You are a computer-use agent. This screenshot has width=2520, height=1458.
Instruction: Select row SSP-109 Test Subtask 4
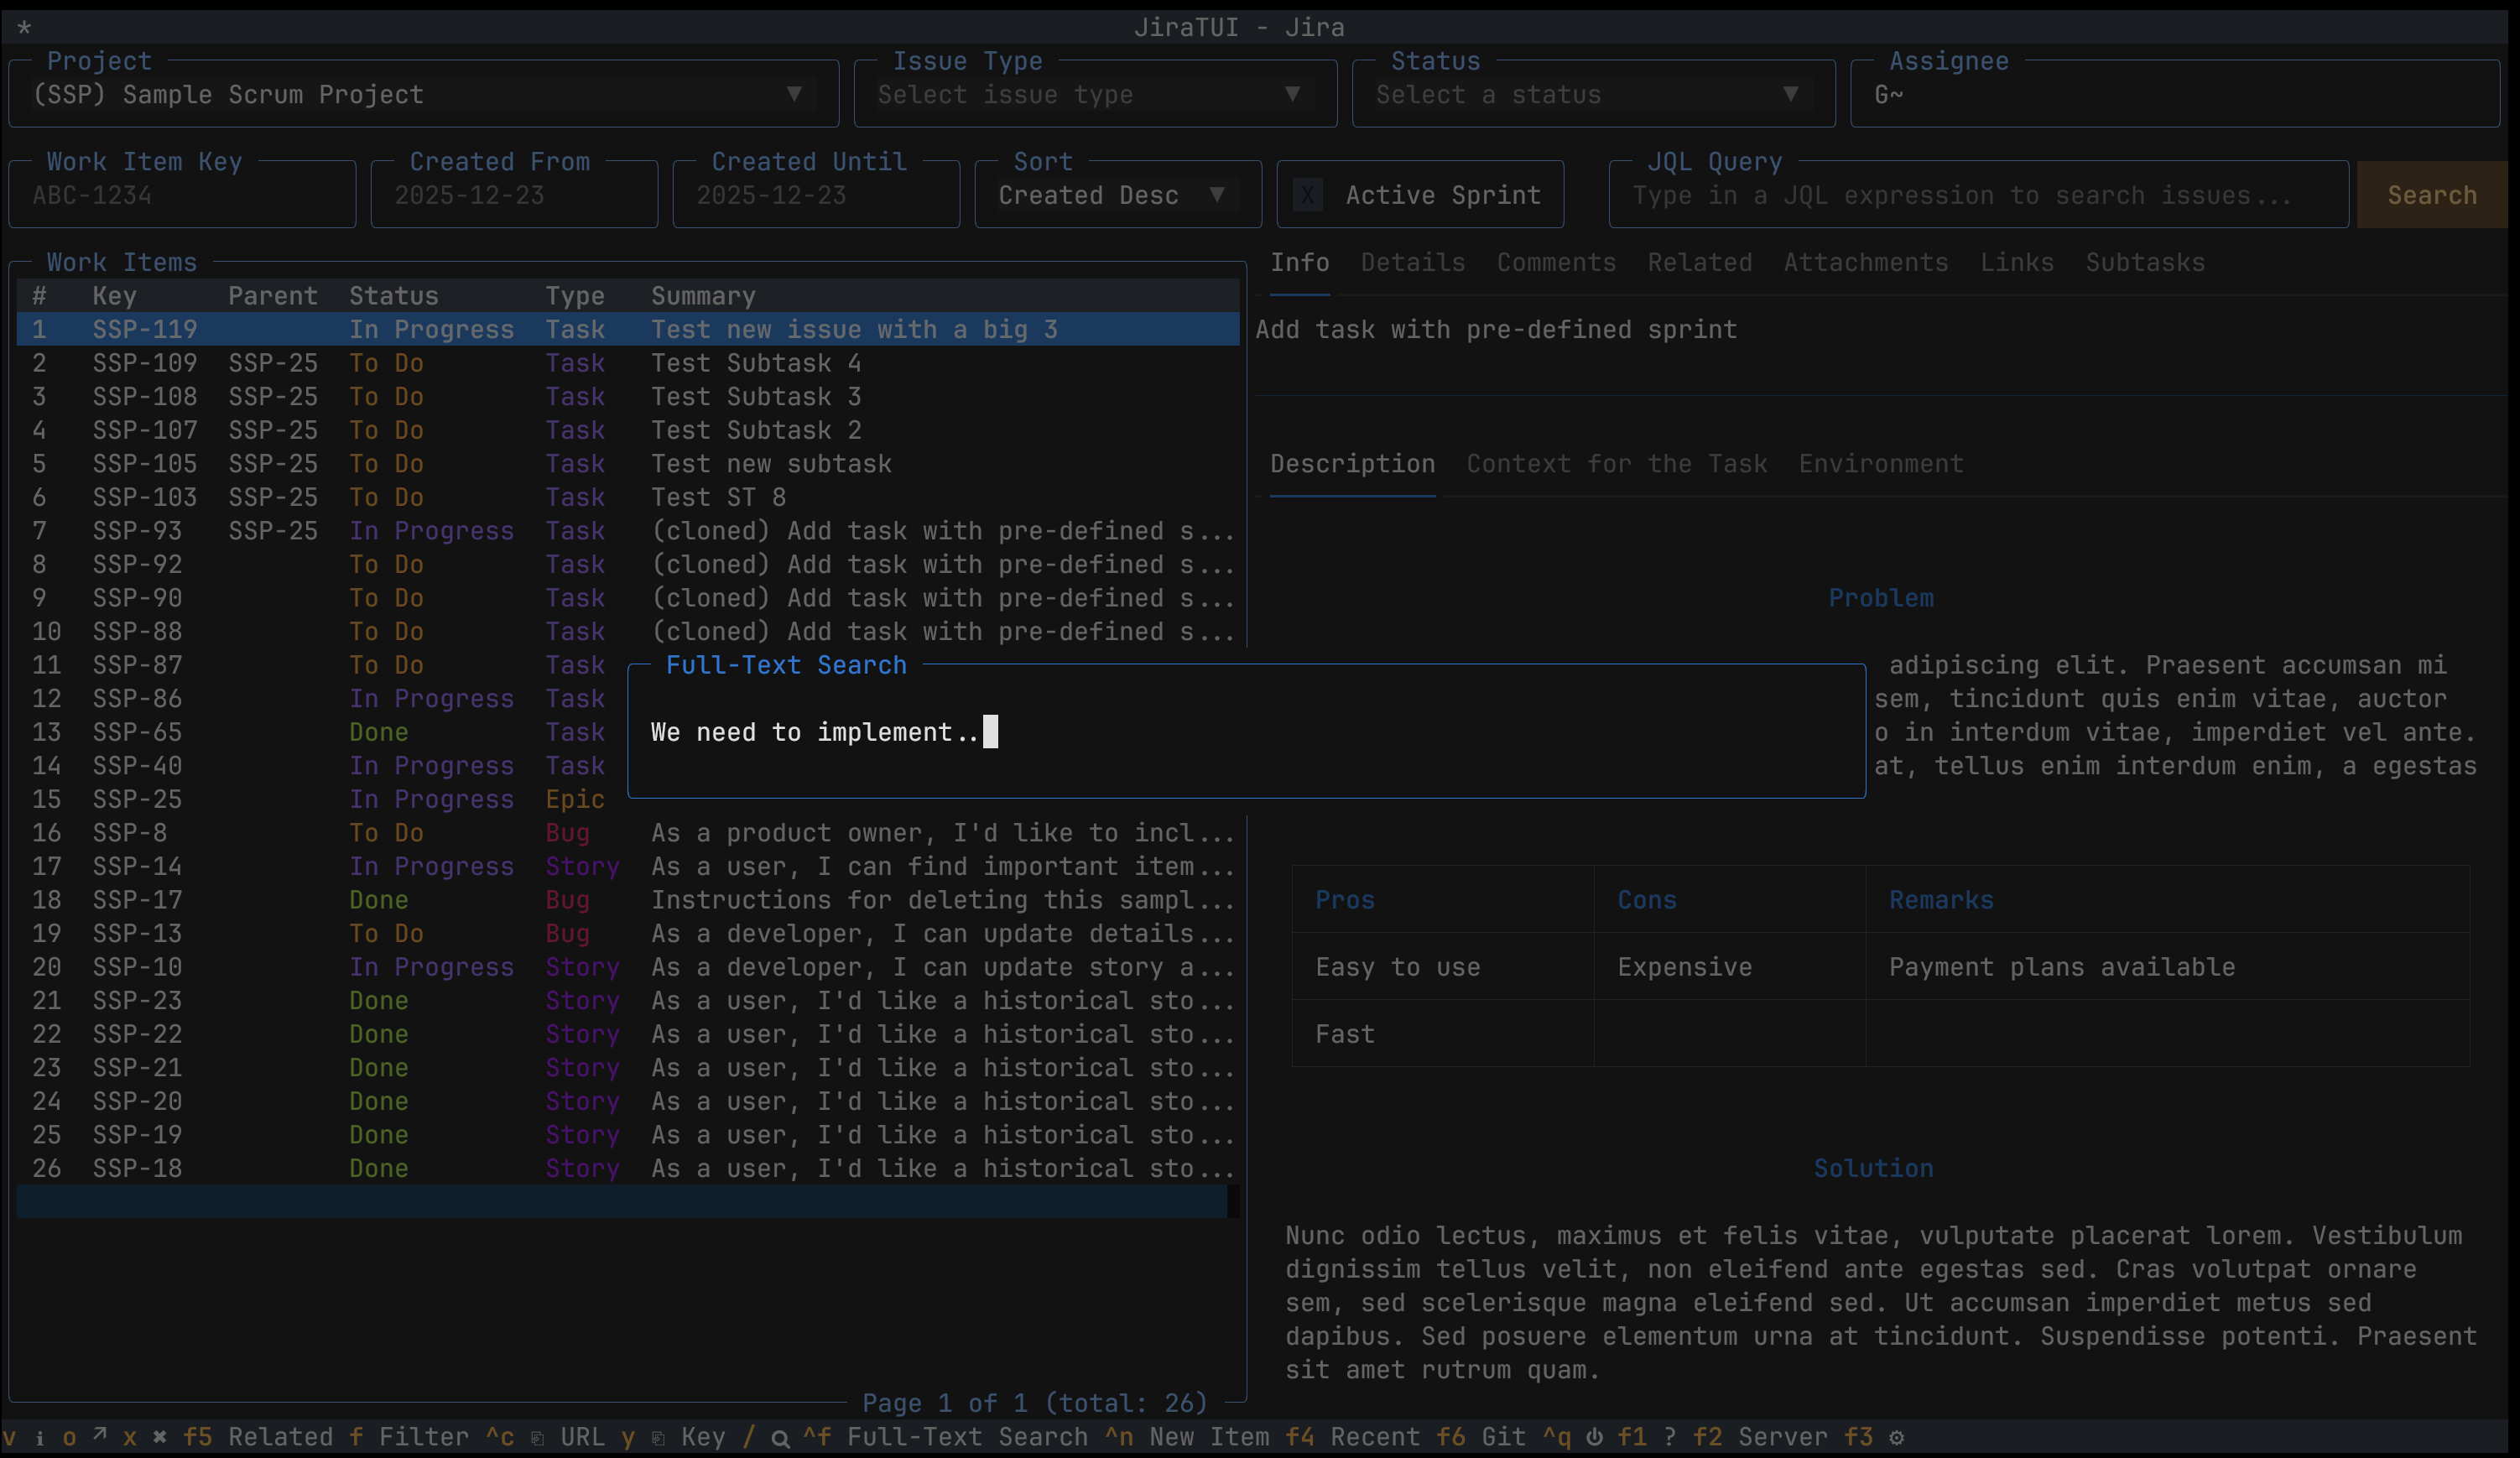(628, 363)
